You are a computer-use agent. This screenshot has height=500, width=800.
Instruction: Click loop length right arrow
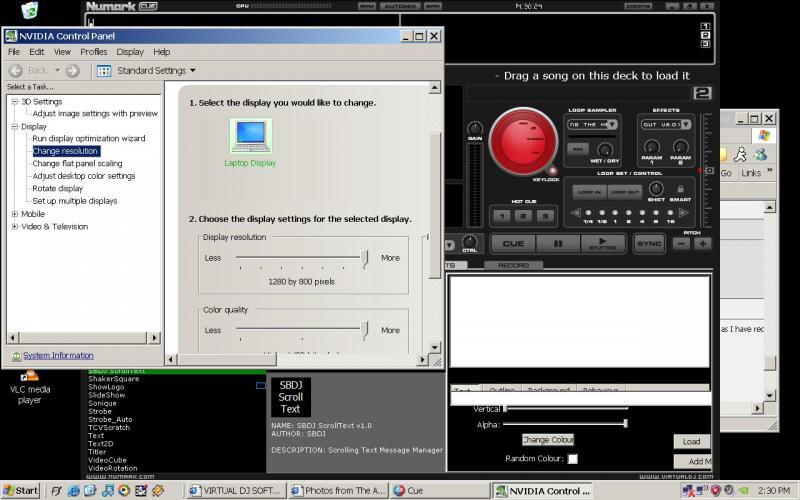pyautogui.click(x=684, y=213)
